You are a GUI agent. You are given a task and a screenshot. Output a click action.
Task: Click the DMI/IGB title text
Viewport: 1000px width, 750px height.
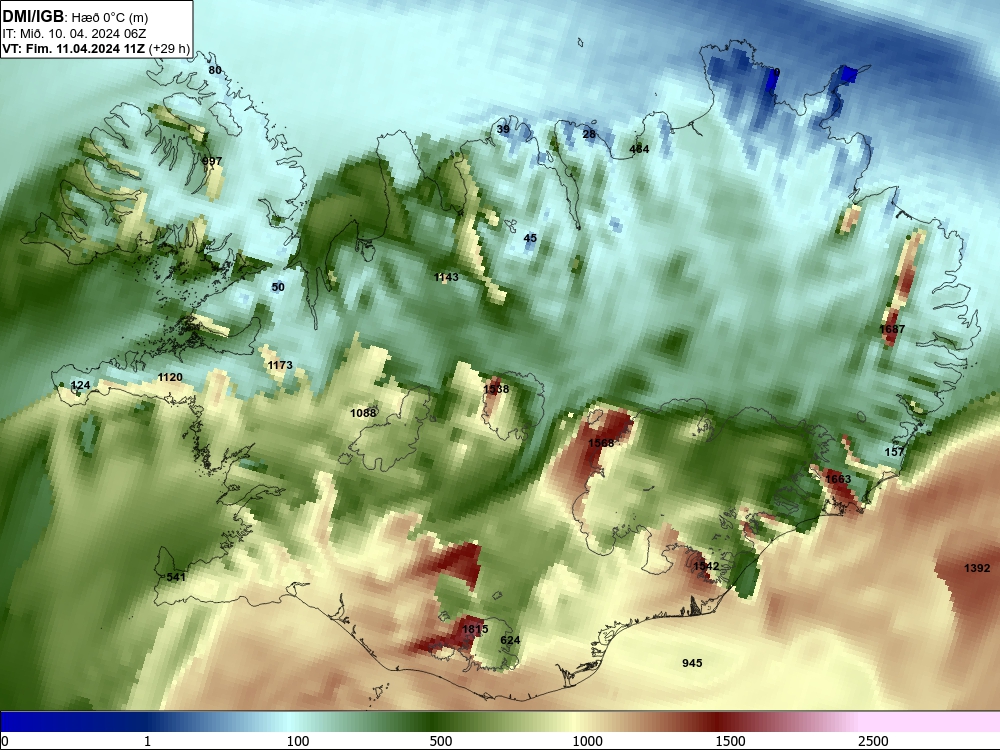33,17
